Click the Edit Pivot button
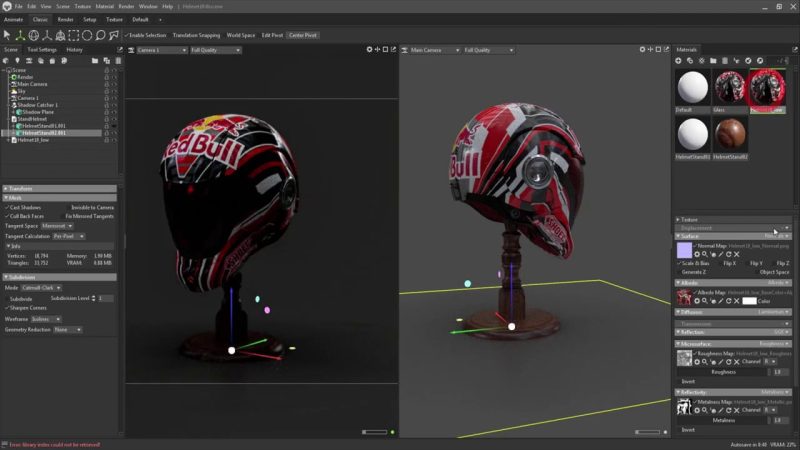This screenshot has width=800, height=450. (x=272, y=35)
